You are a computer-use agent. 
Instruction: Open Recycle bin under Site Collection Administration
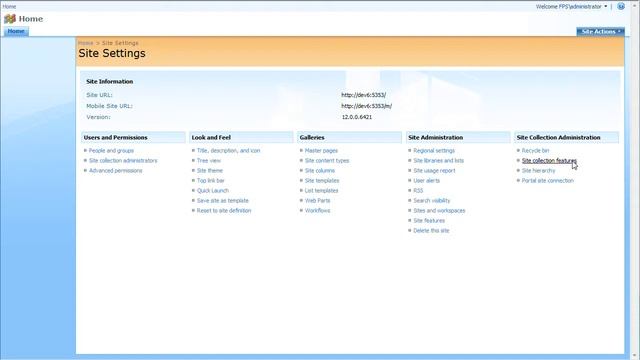(x=535, y=151)
